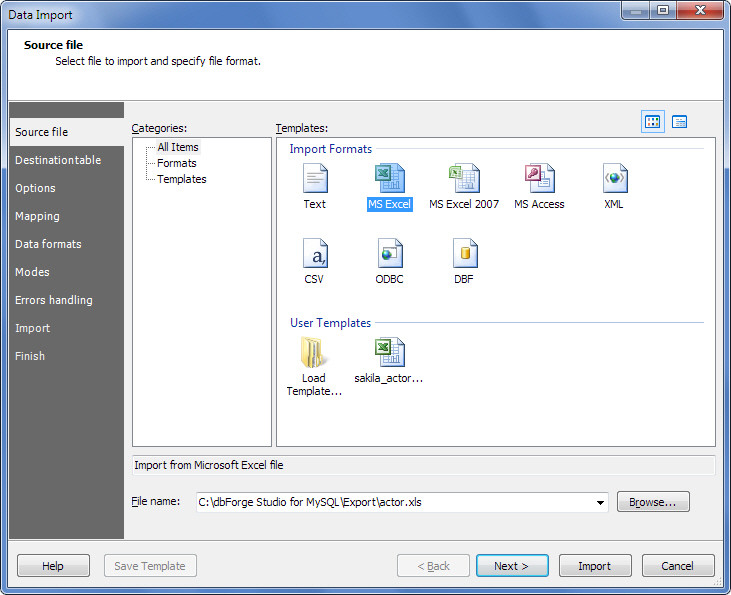This screenshot has height=595, width=731.
Task: Close the Data Import window
Action: 700,10
